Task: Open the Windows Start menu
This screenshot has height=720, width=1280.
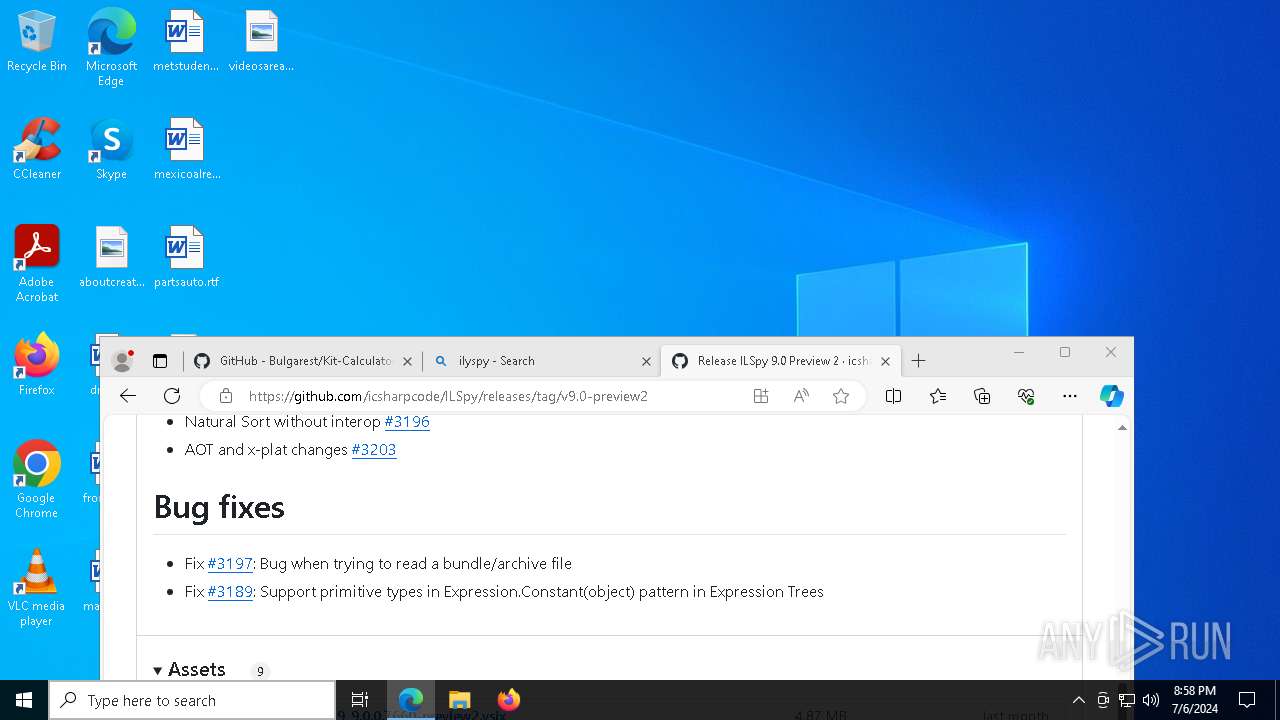Action: click(24, 700)
